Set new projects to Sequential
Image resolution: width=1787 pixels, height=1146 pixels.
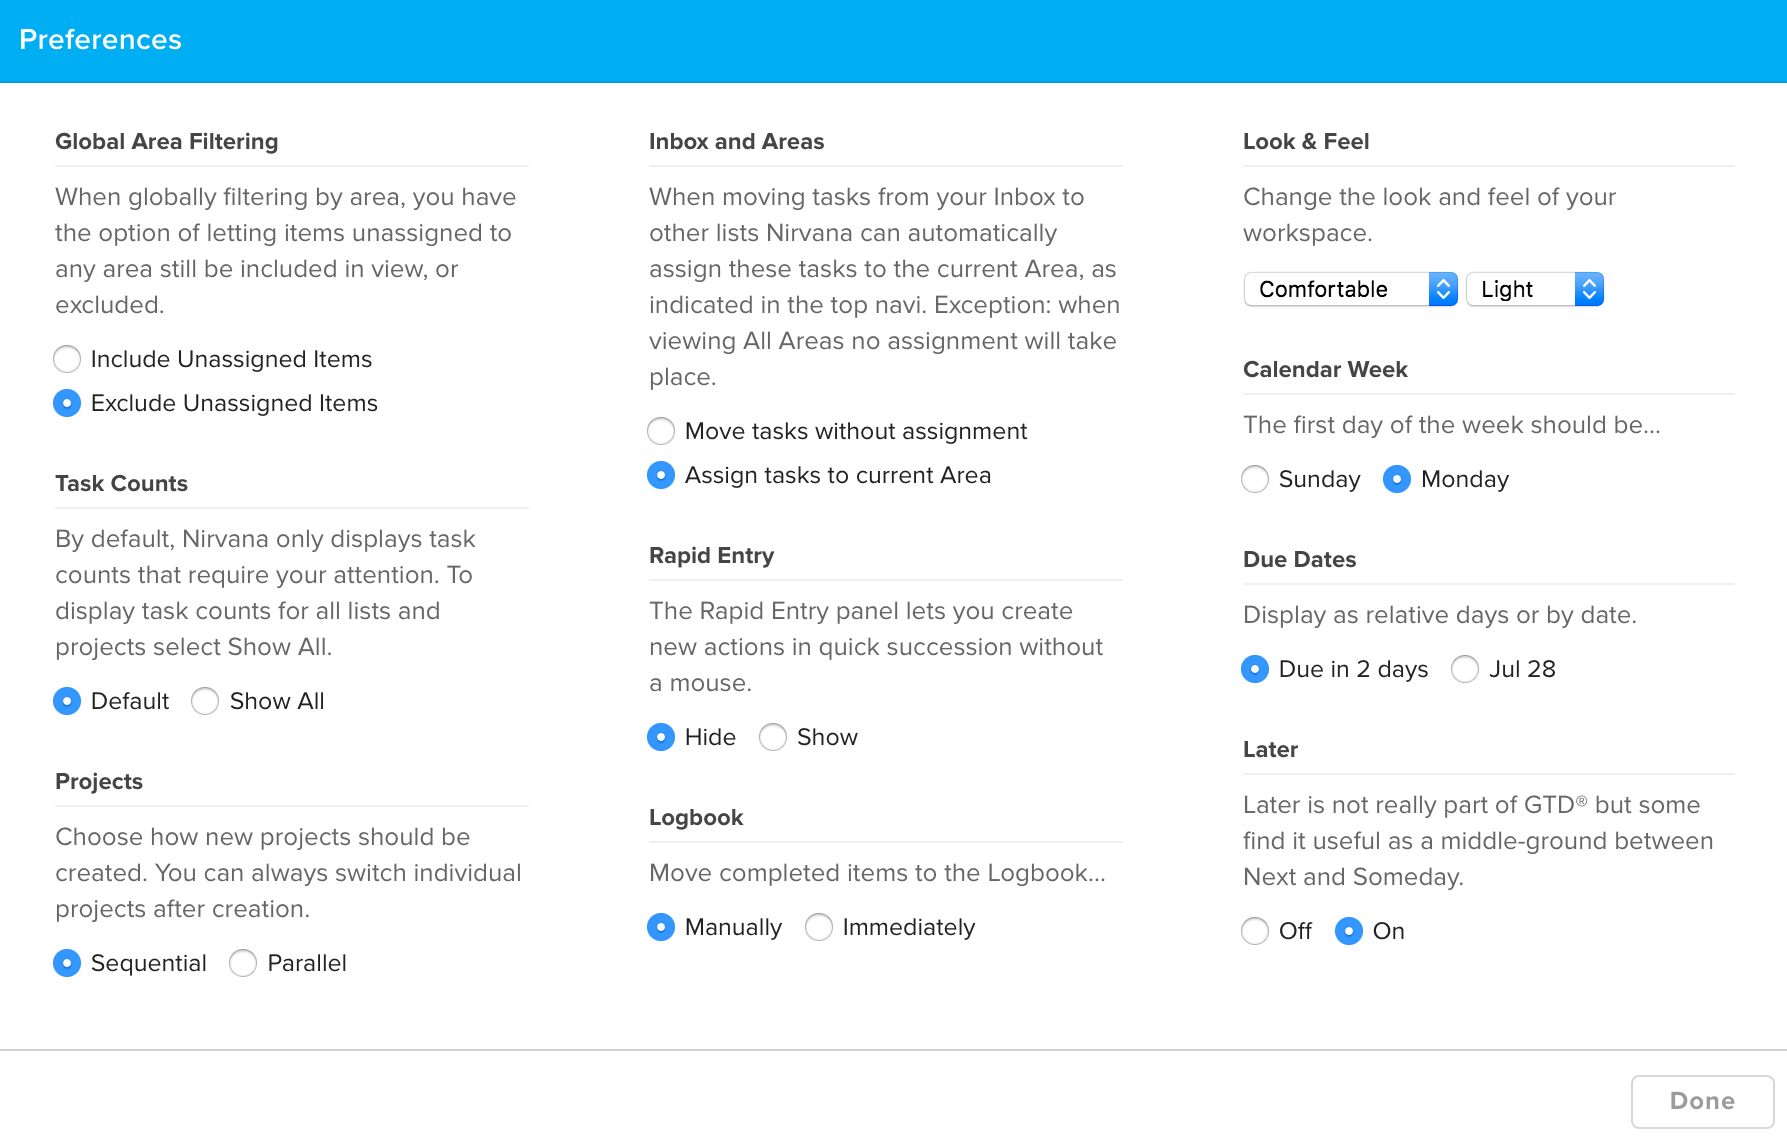pos(67,963)
